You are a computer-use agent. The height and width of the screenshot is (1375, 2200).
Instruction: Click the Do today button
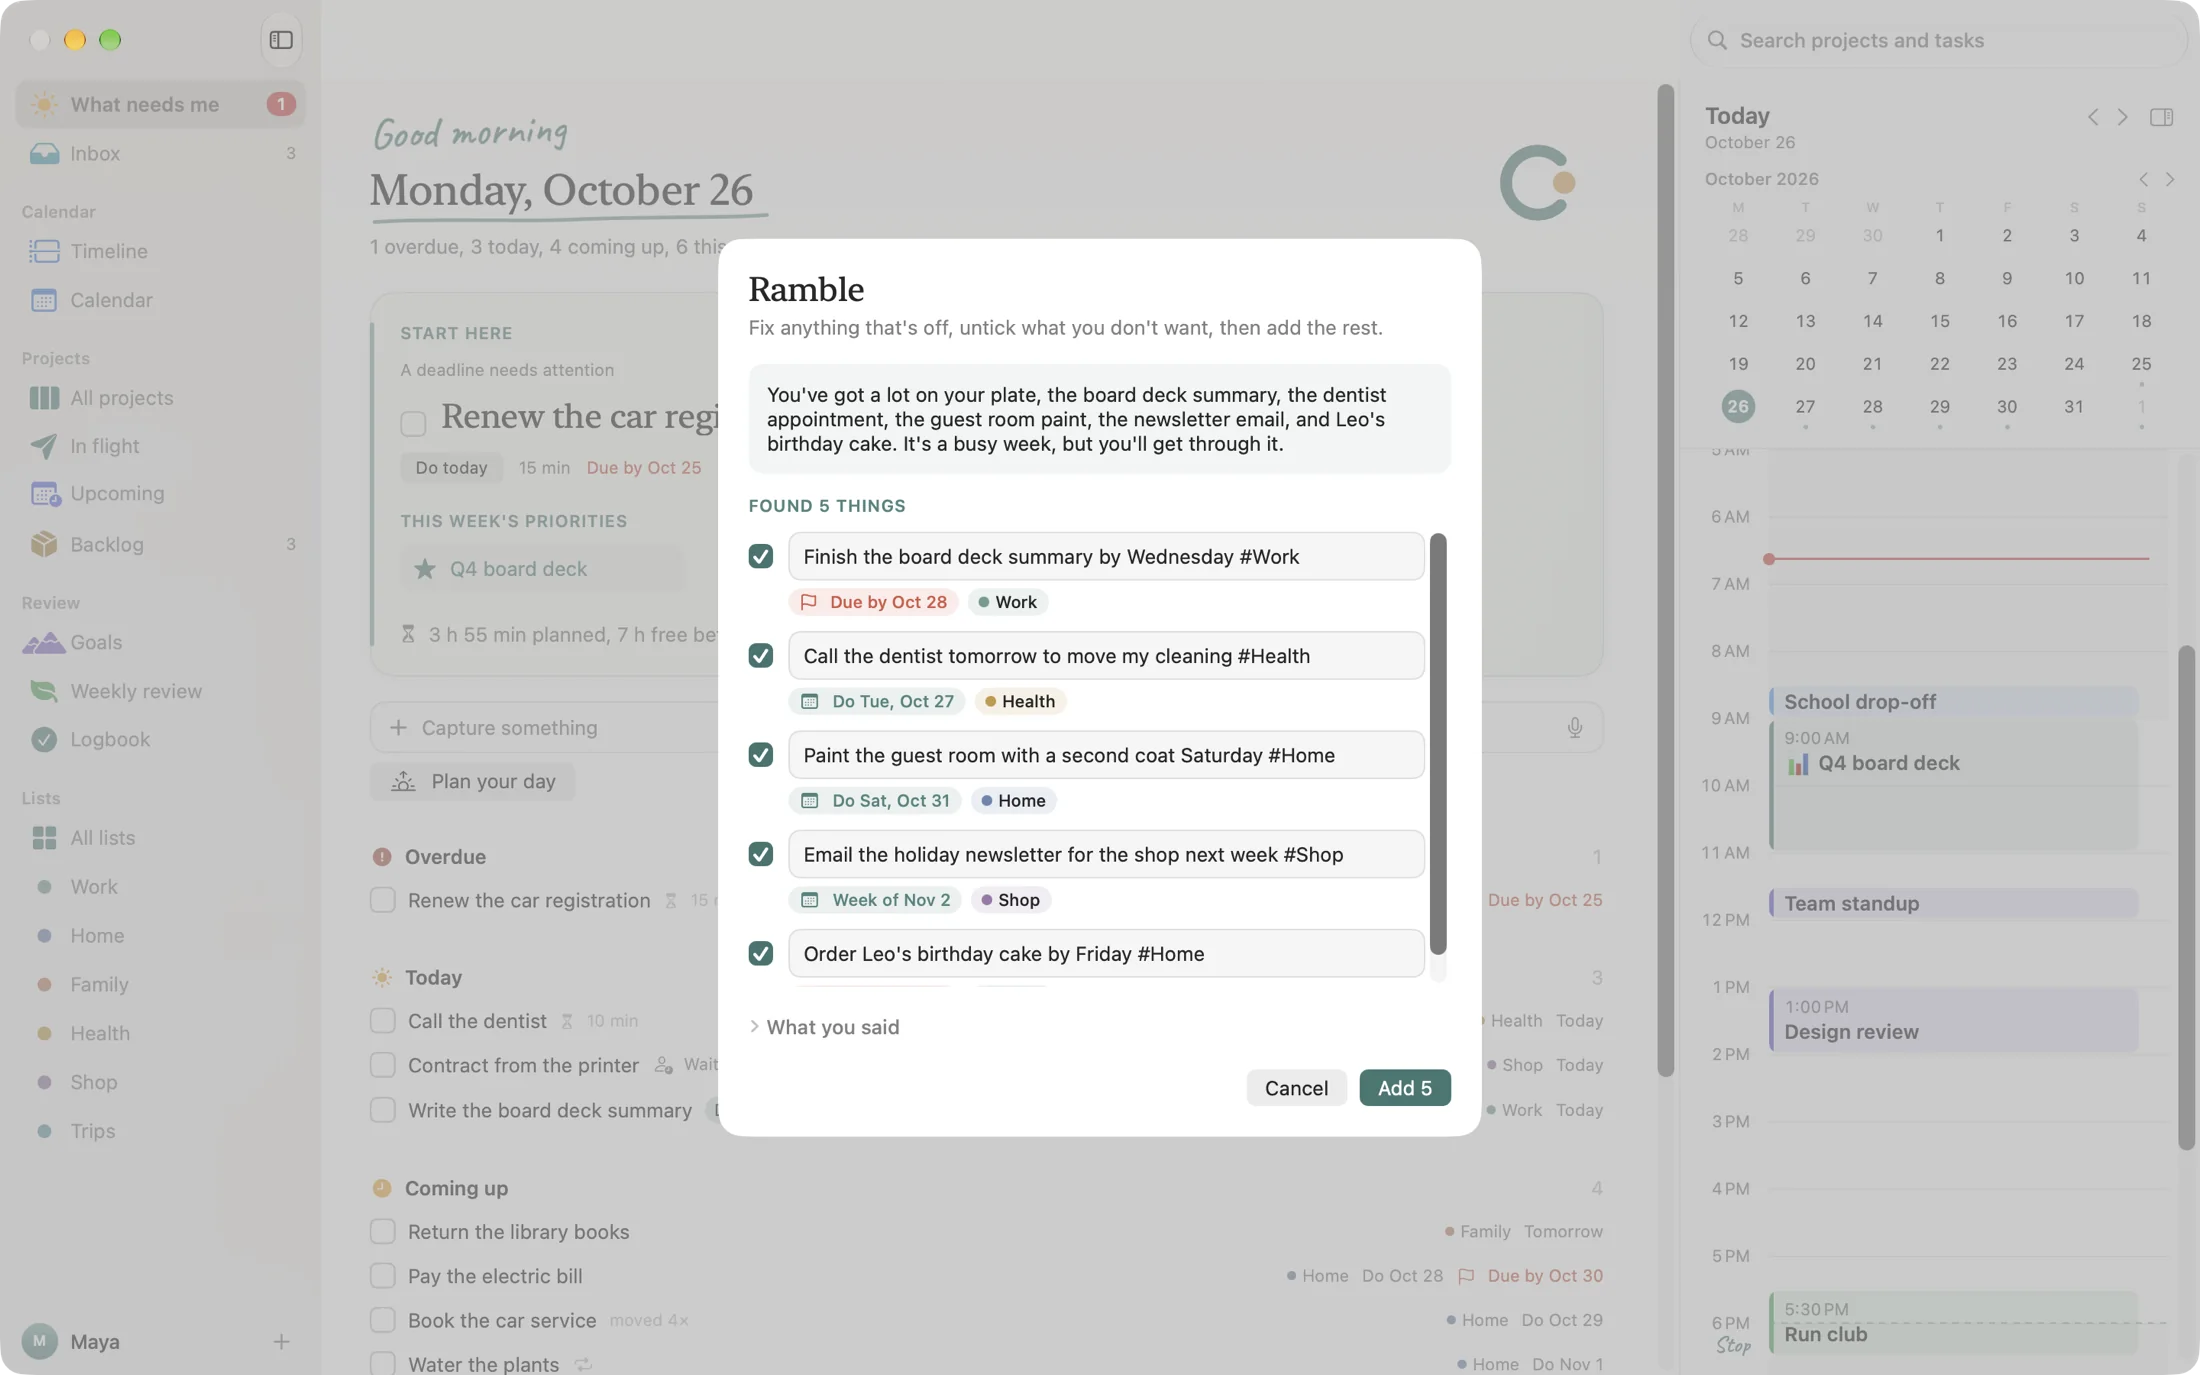coord(452,467)
